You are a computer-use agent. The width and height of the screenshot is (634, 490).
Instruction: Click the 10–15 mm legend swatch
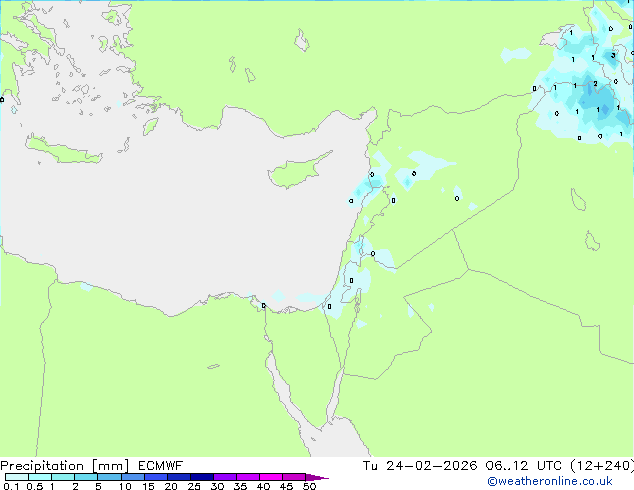tap(132, 477)
